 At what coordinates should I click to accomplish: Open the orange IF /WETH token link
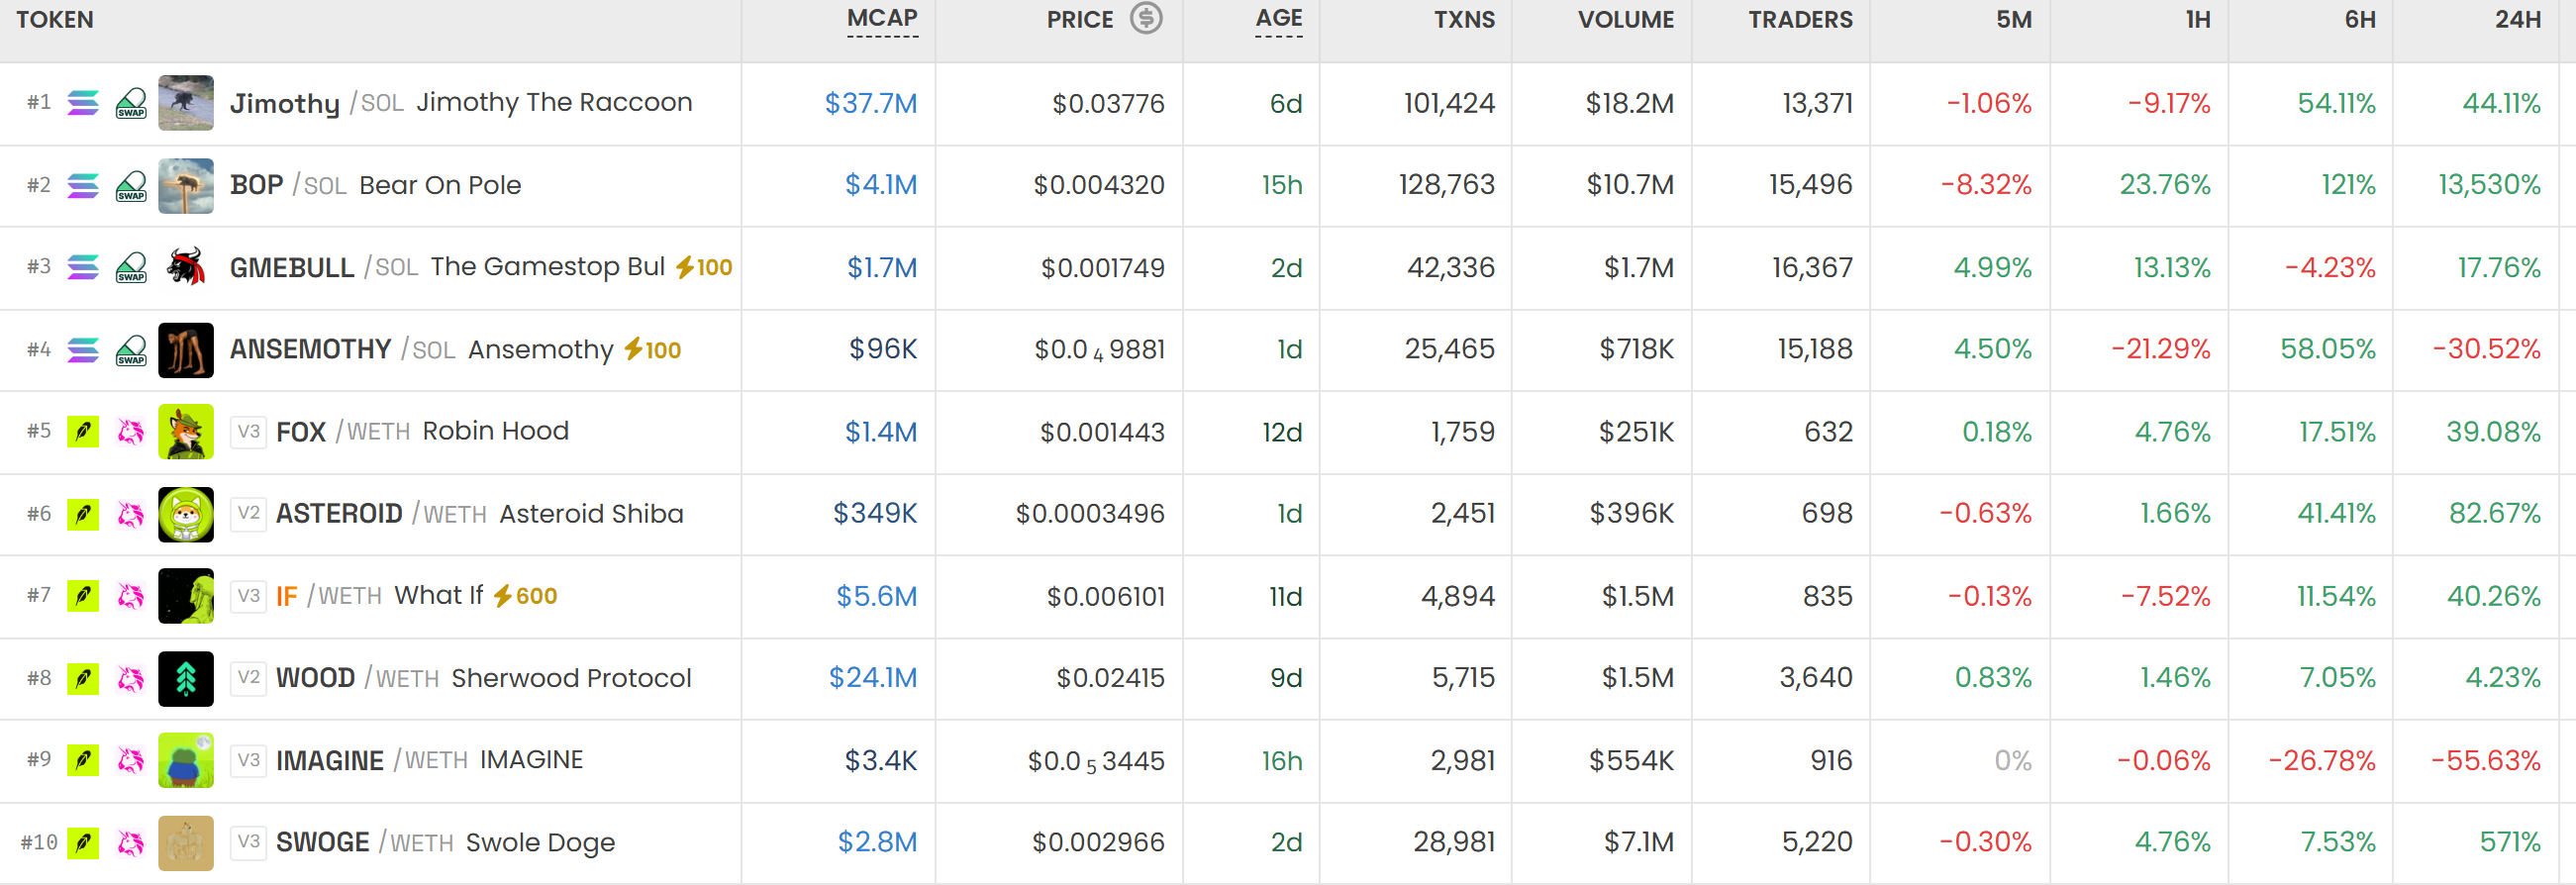[x=329, y=596]
